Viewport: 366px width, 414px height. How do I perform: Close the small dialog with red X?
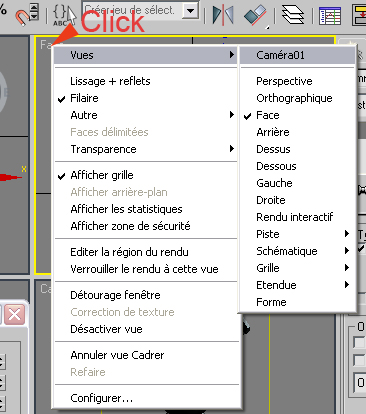15,314
